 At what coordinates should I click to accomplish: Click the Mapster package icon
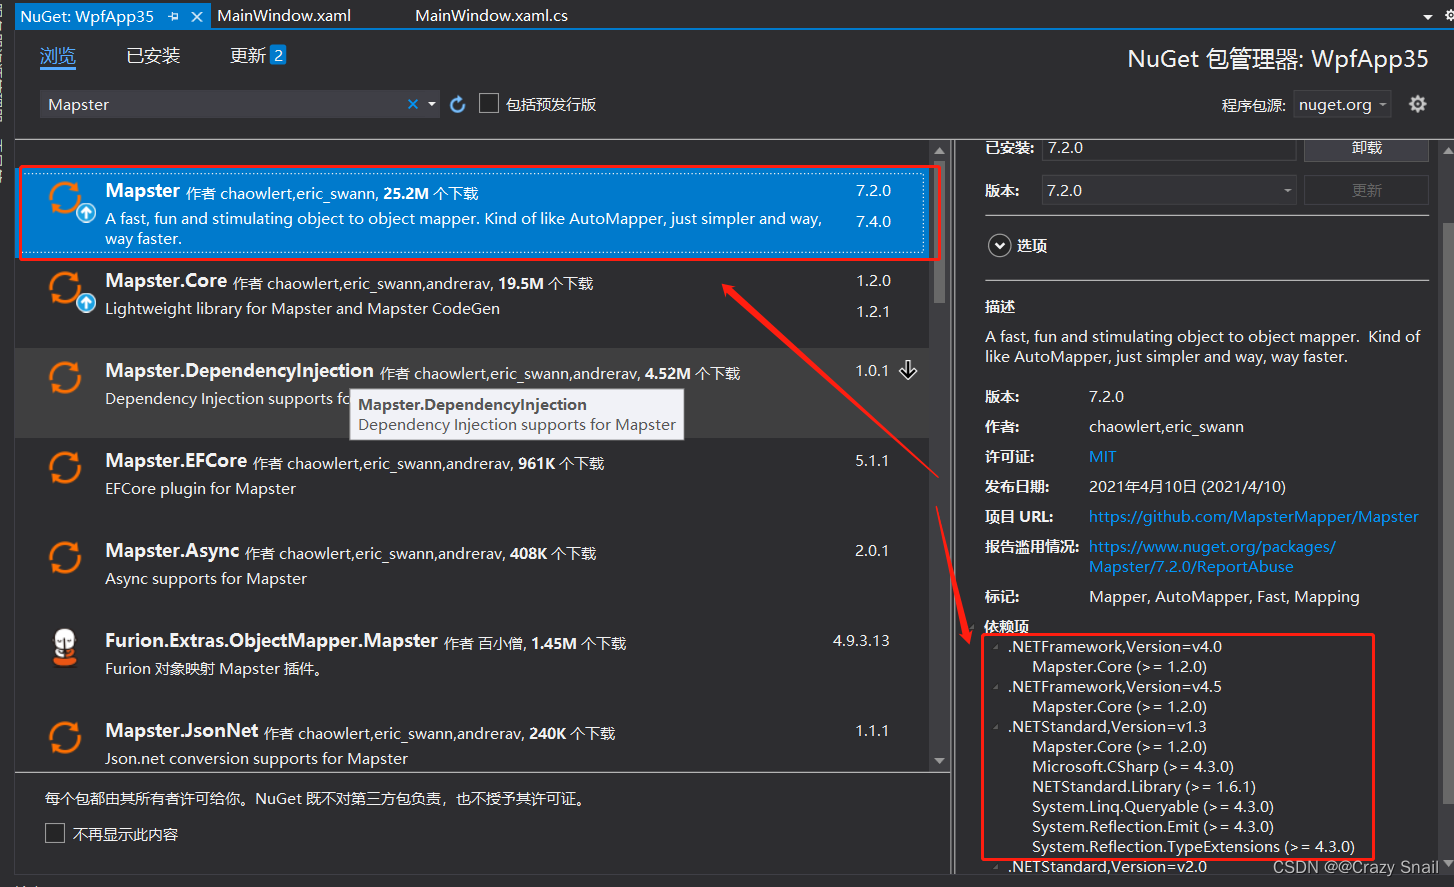pos(66,198)
